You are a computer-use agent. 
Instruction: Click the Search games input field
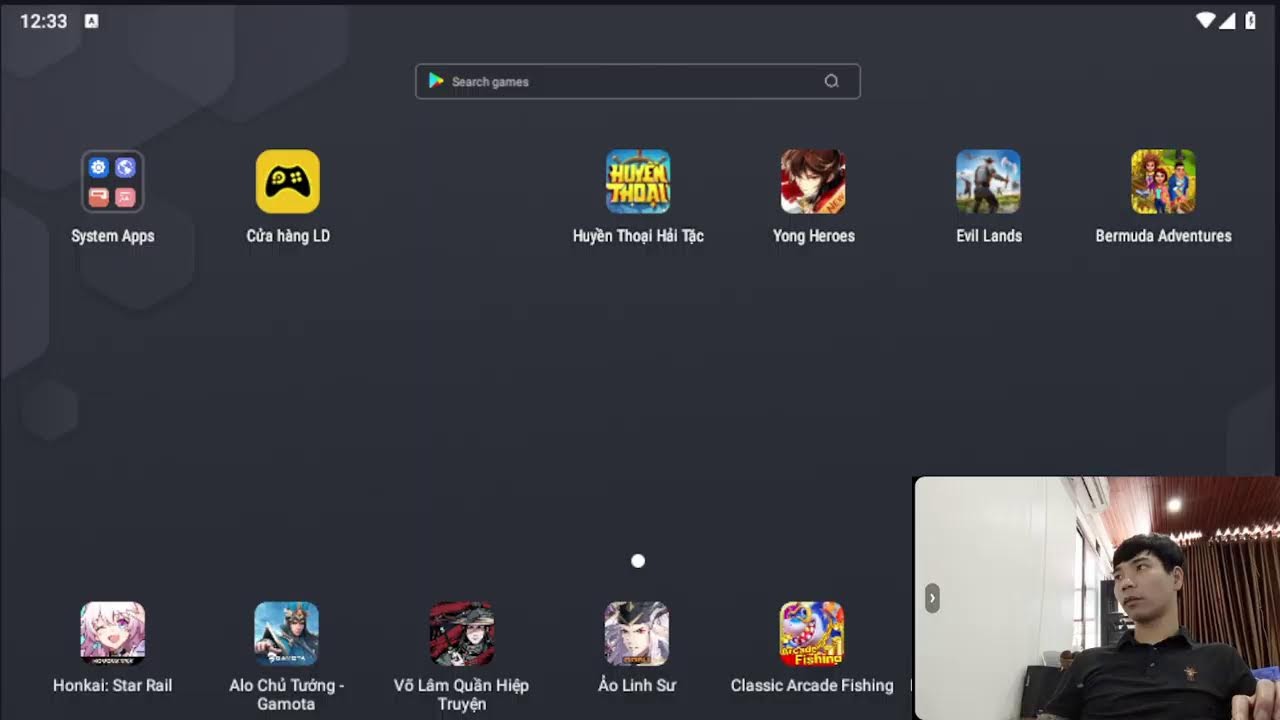tap(638, 82)
